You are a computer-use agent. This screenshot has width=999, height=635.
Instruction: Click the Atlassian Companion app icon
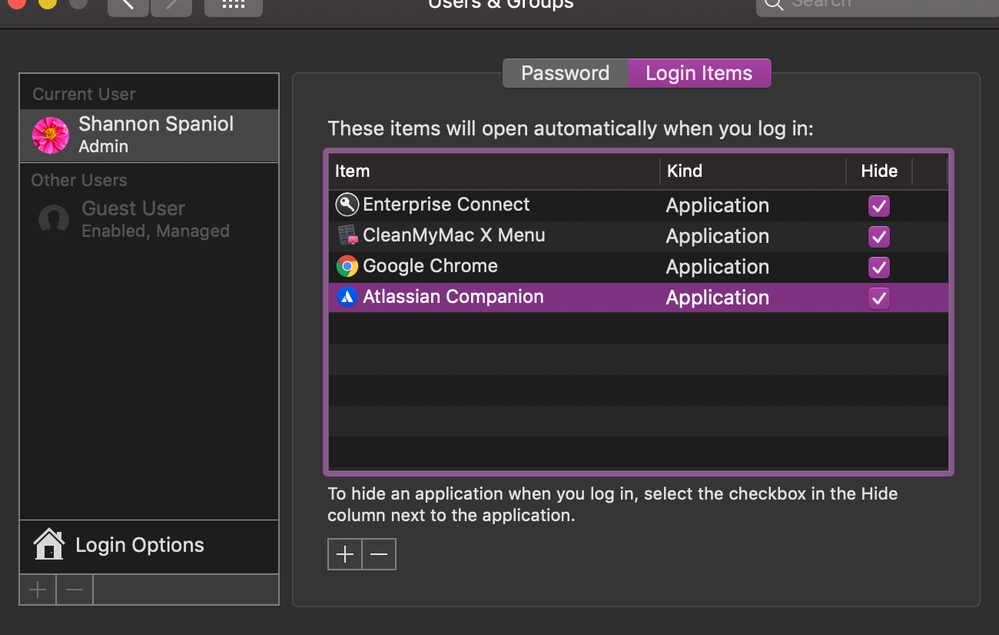click(347, 297)
